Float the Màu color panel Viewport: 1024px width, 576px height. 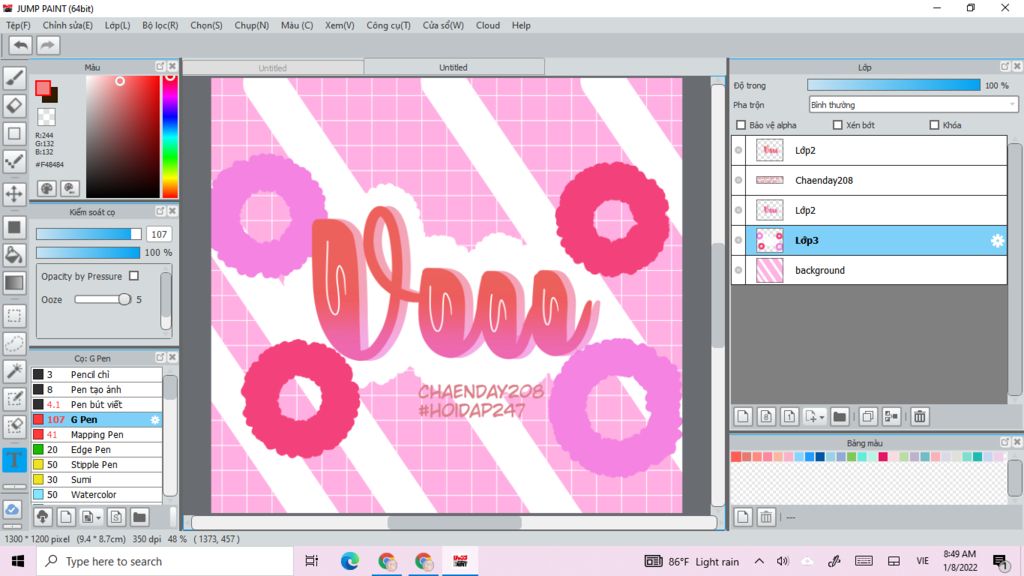tap(160, 67)
